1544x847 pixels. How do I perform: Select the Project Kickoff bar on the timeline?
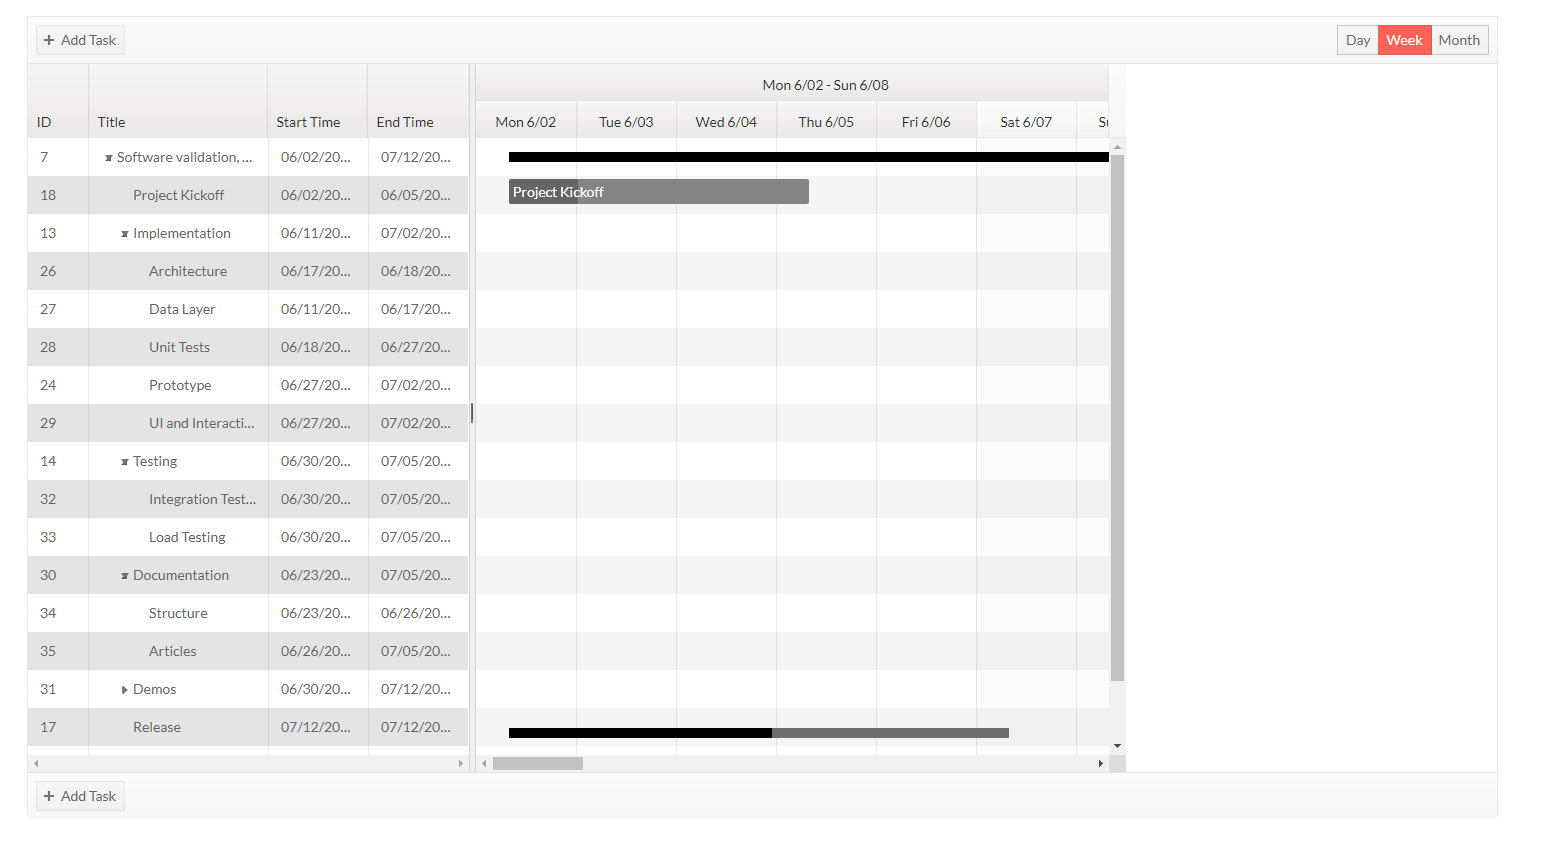click(x=658, y=191)
